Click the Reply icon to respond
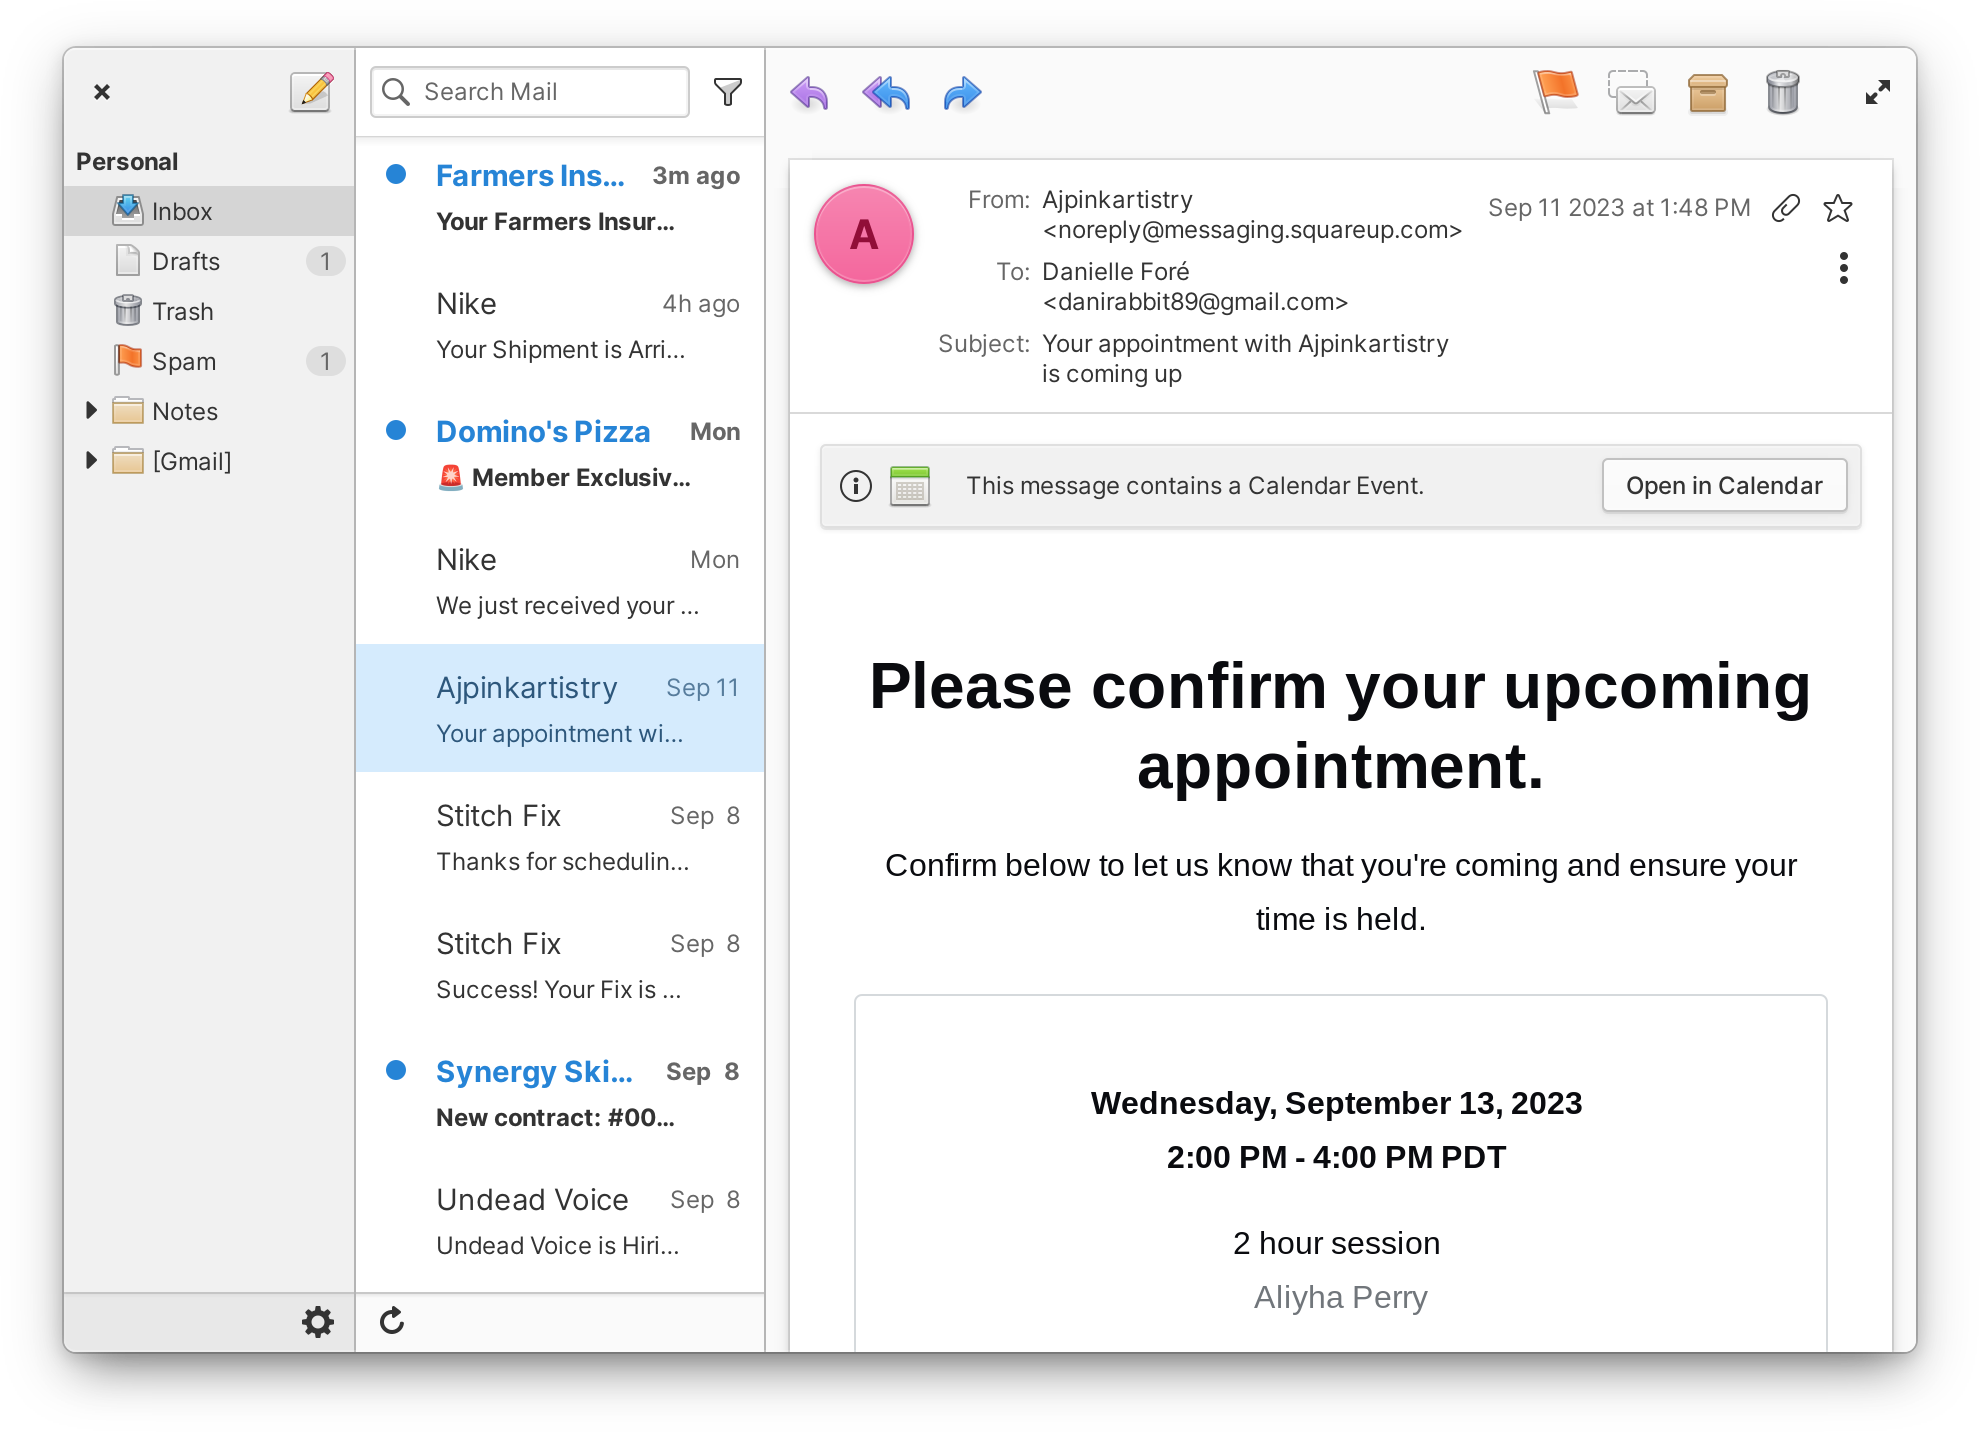 (x=812, y=91)
